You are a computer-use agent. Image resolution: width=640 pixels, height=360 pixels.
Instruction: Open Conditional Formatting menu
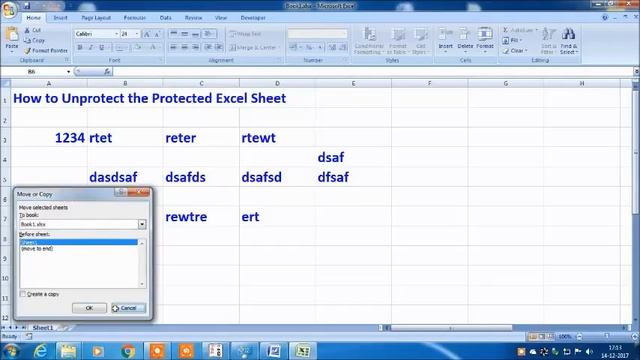click(x=369, y=41)
